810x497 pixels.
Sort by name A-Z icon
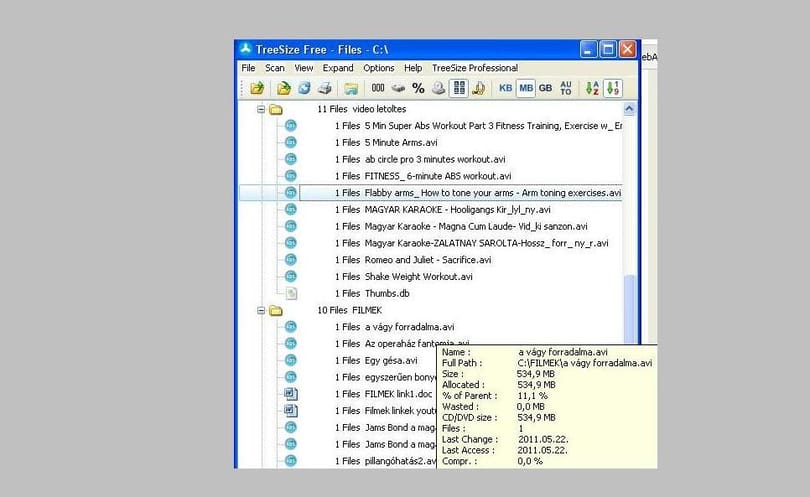[592, 88]
